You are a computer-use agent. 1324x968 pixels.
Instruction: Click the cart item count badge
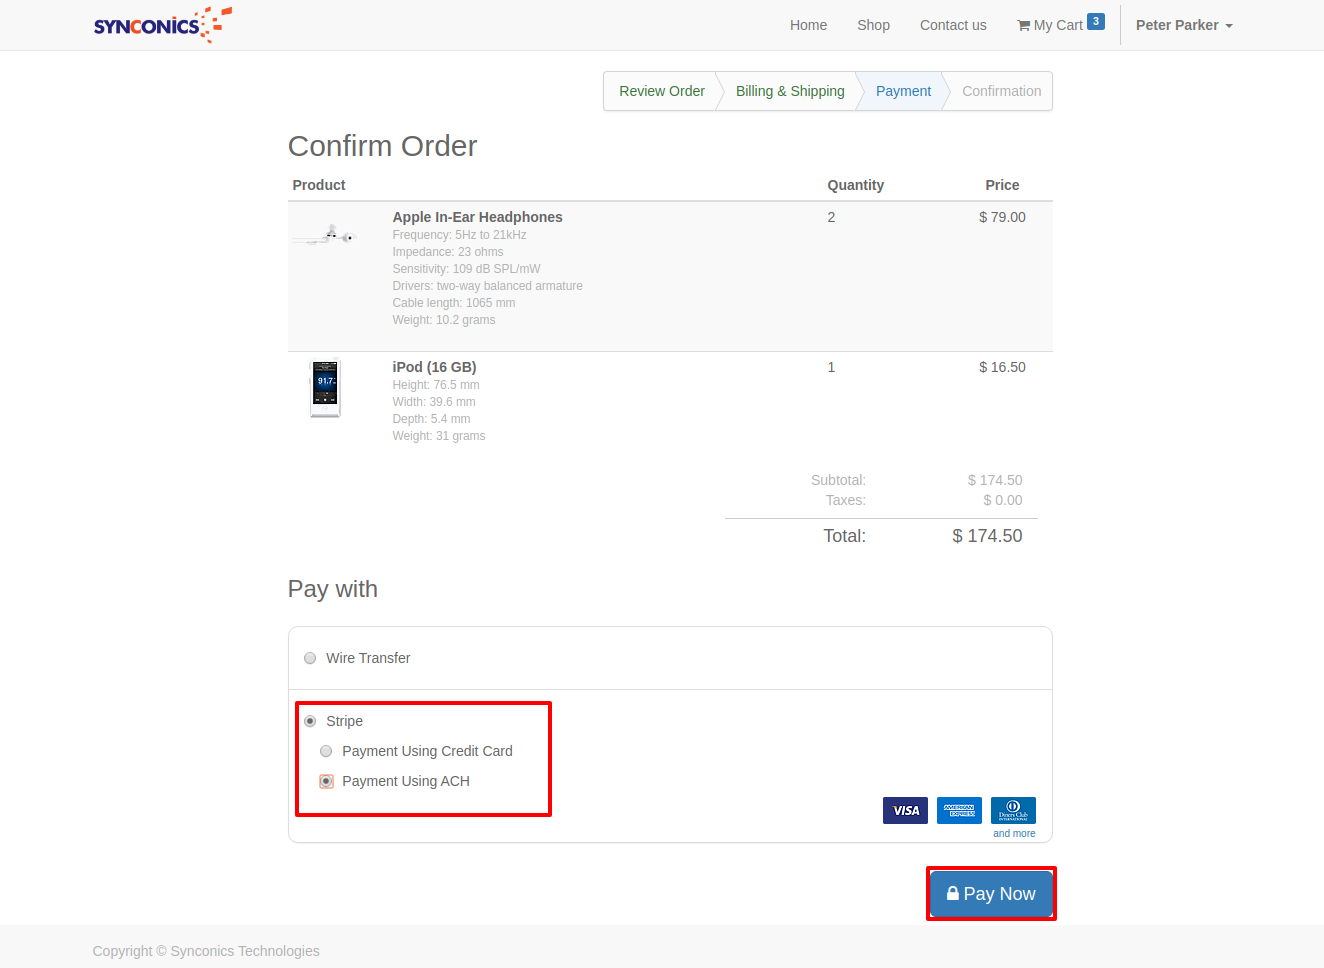coord(1096,22)
